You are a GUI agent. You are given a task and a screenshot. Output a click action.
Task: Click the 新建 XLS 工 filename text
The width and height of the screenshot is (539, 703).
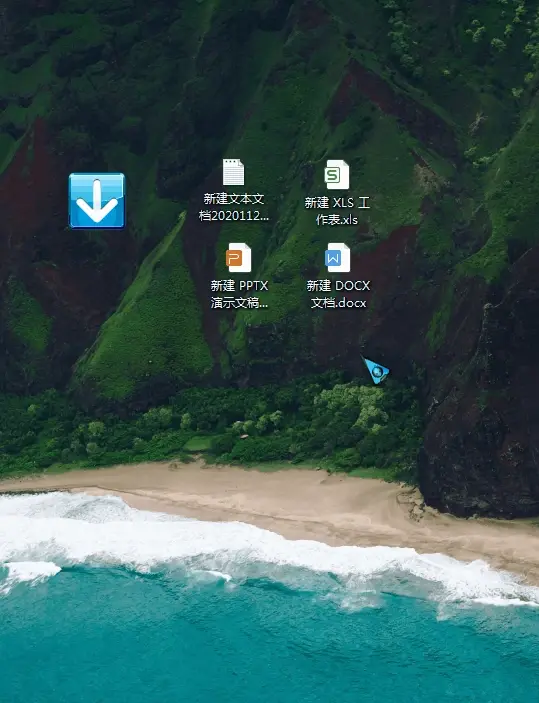337,203
